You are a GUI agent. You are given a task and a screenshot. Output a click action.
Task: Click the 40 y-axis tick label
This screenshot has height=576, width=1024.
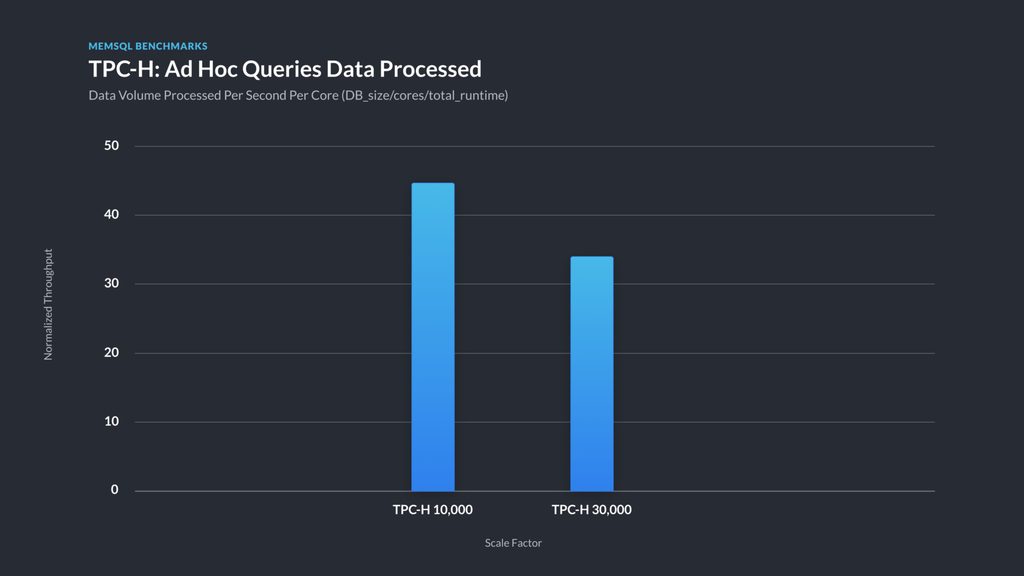pyautogui.click(x=112, y=214)
